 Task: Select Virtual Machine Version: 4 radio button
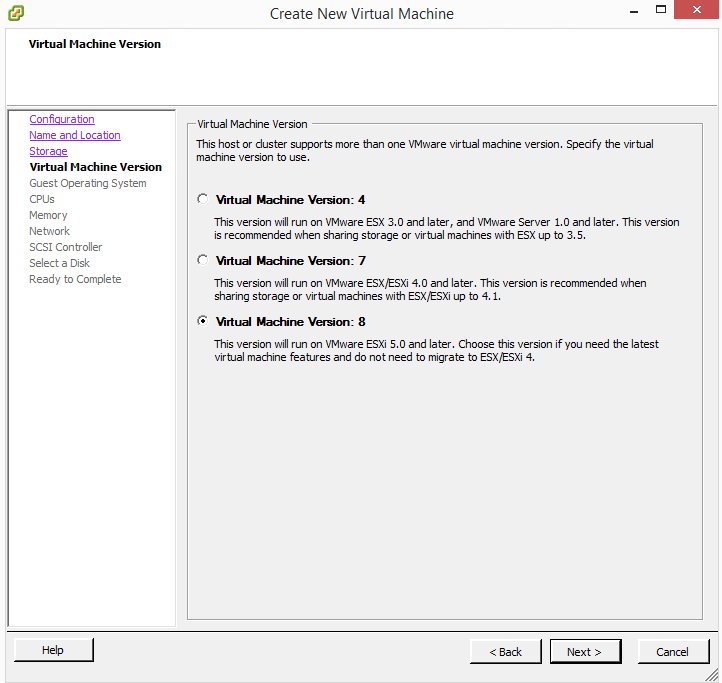(202, 199)
